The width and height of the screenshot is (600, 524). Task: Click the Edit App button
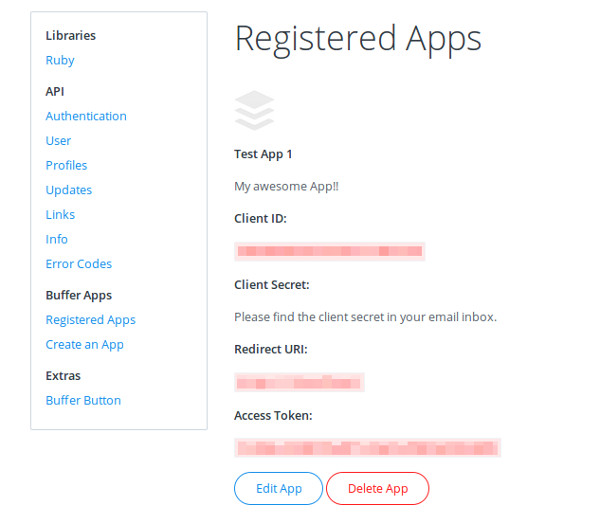pos(279,488)
